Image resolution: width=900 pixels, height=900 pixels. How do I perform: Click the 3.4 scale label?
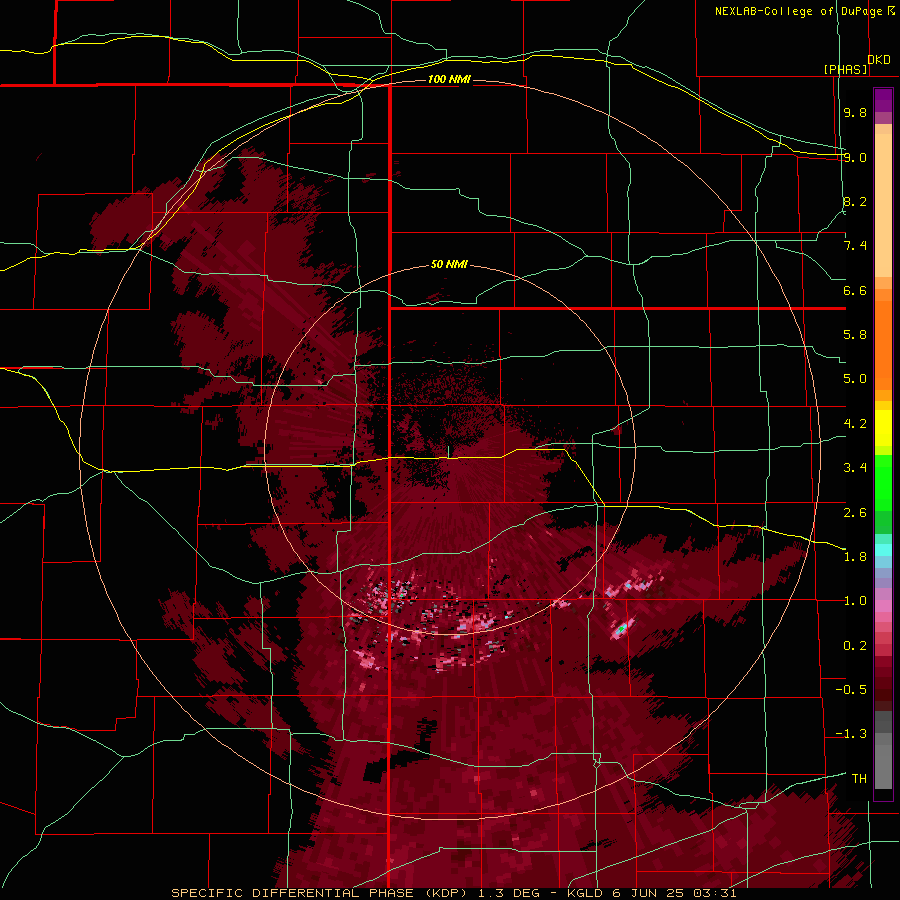[855, 468]
